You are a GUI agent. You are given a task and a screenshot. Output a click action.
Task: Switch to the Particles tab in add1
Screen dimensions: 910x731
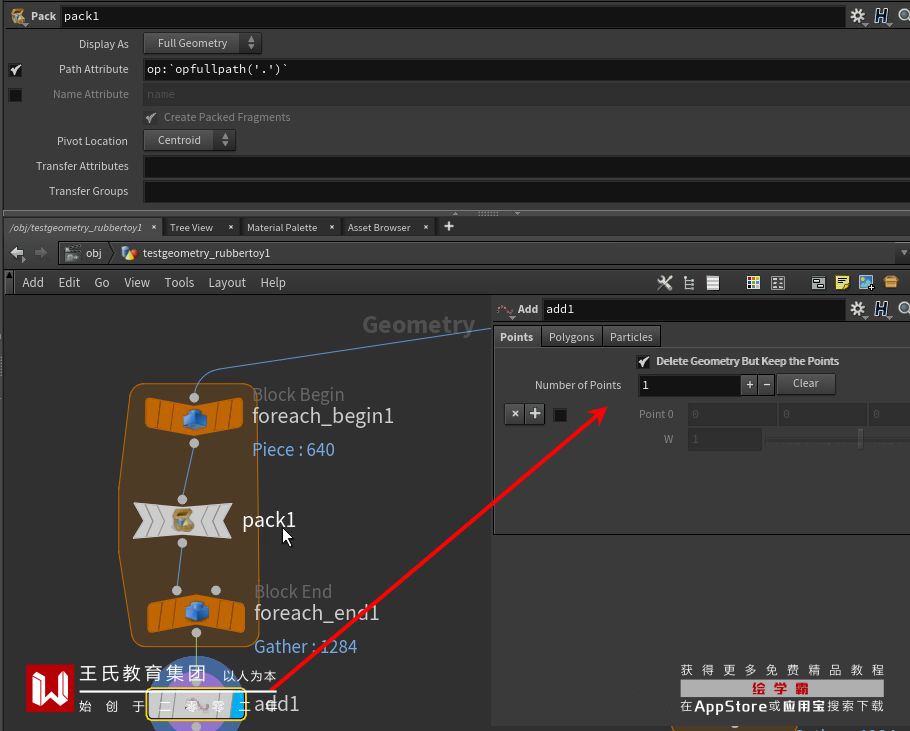pos(631,337)
